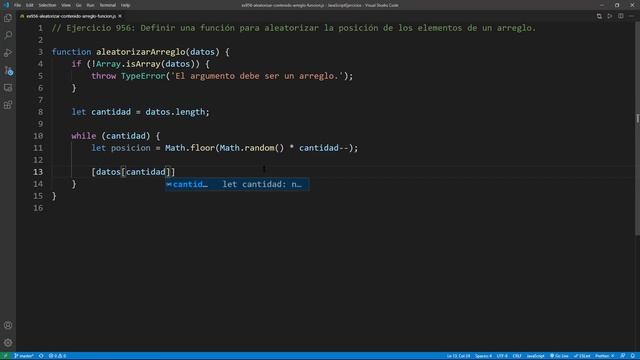Open the Explorer view in activity bar
This screenshot has height=360, width=640.
(8, 18)
